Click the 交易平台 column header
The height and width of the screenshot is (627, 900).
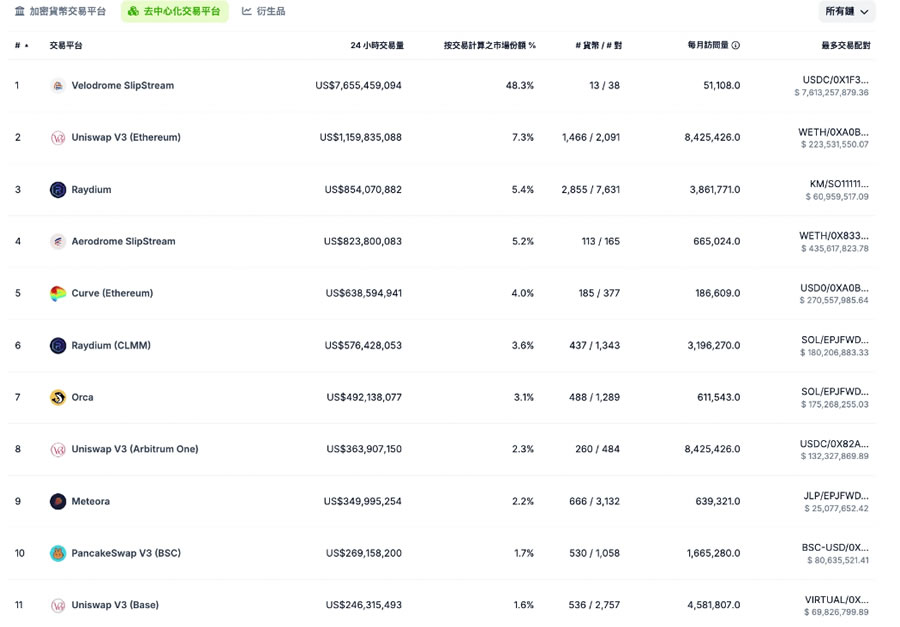pos(65,45)
